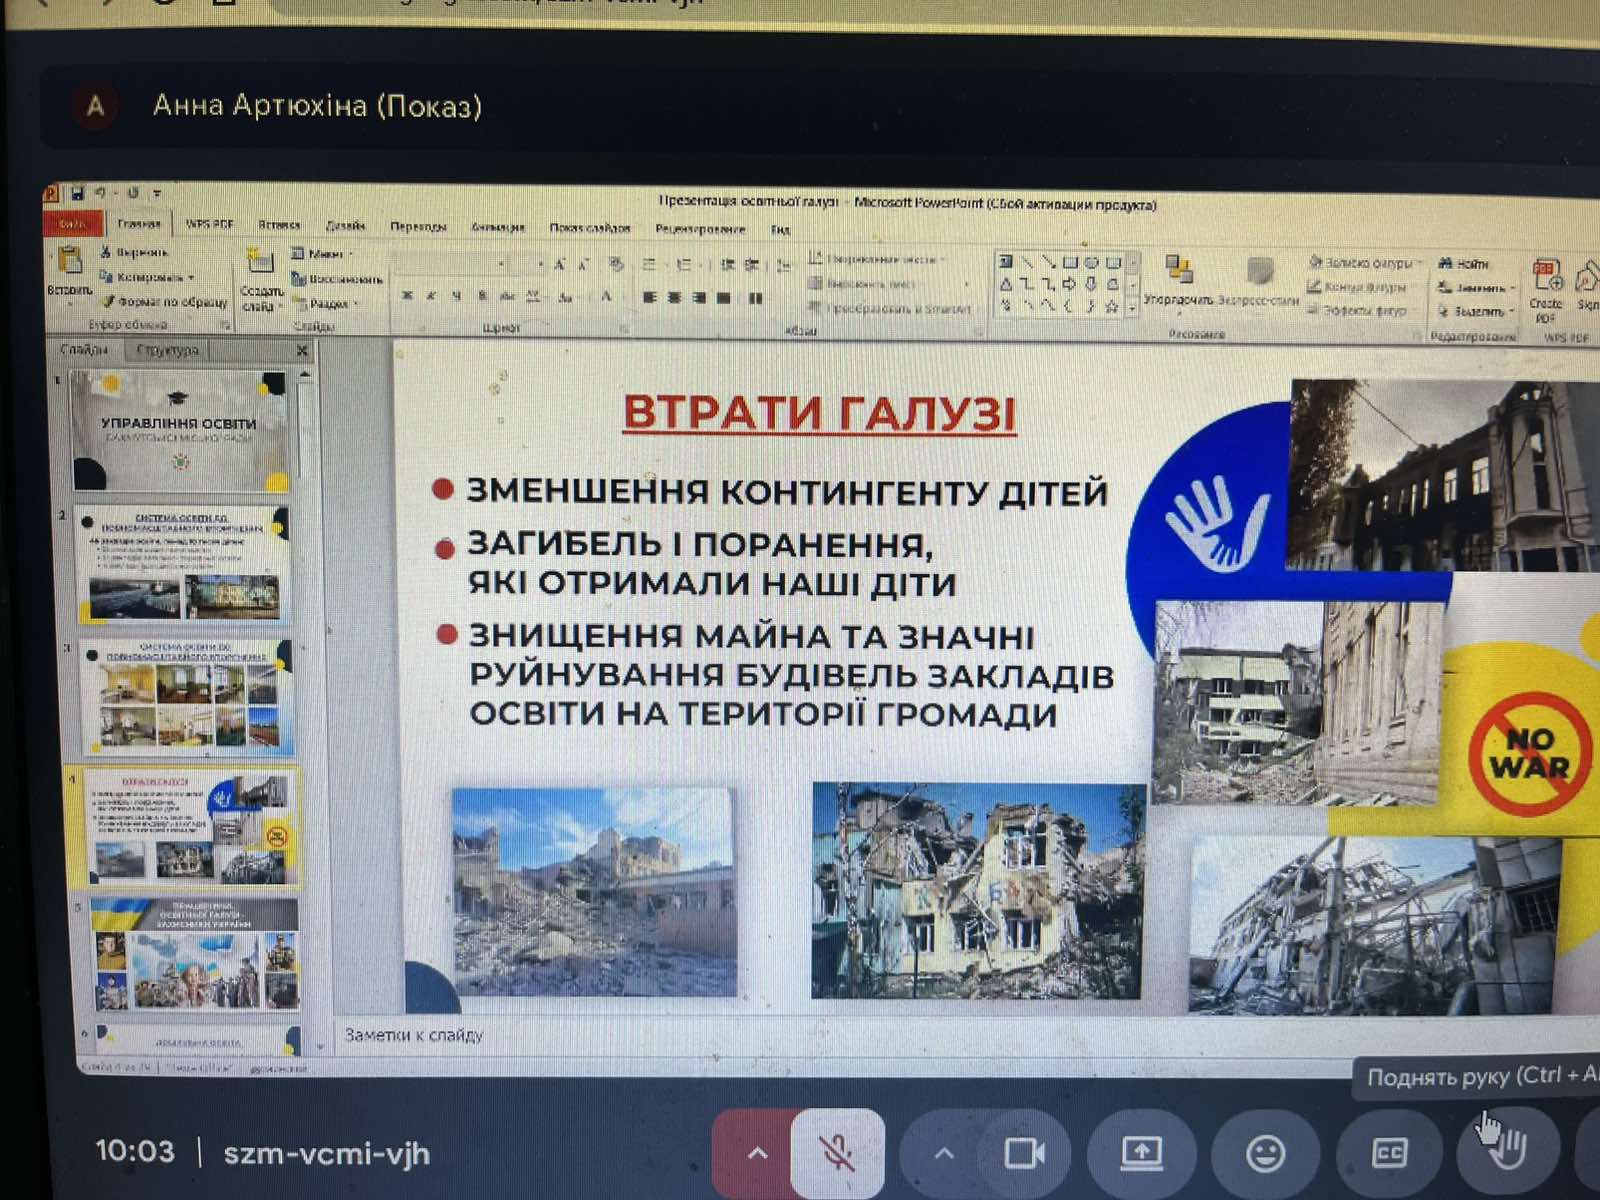Expand video settings arrow beside camera

coord(943,1153)
